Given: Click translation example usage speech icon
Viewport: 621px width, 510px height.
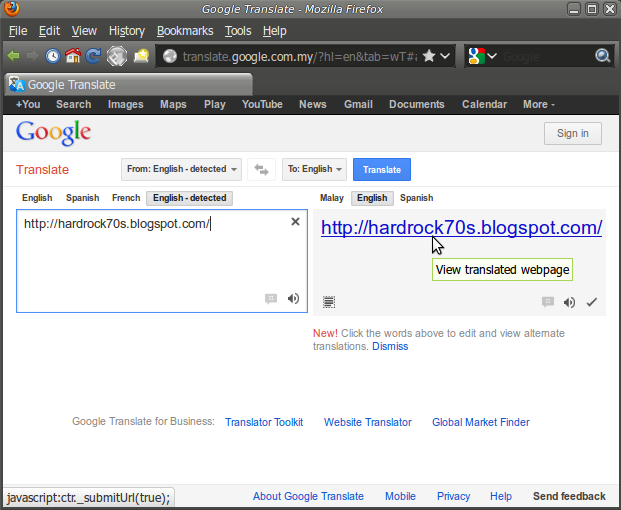Looking at the screenshot, I should point(548,302).
